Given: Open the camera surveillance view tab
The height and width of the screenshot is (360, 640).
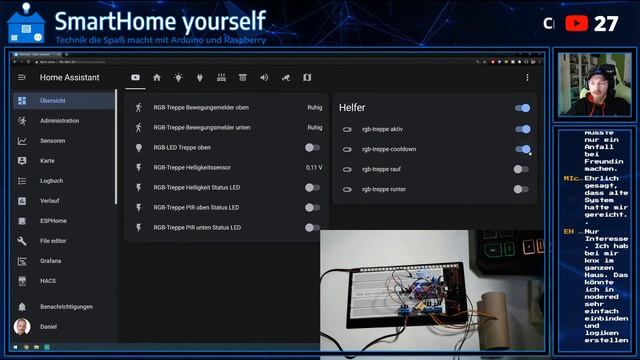Looking at the screenshot, I should (286, 78).
